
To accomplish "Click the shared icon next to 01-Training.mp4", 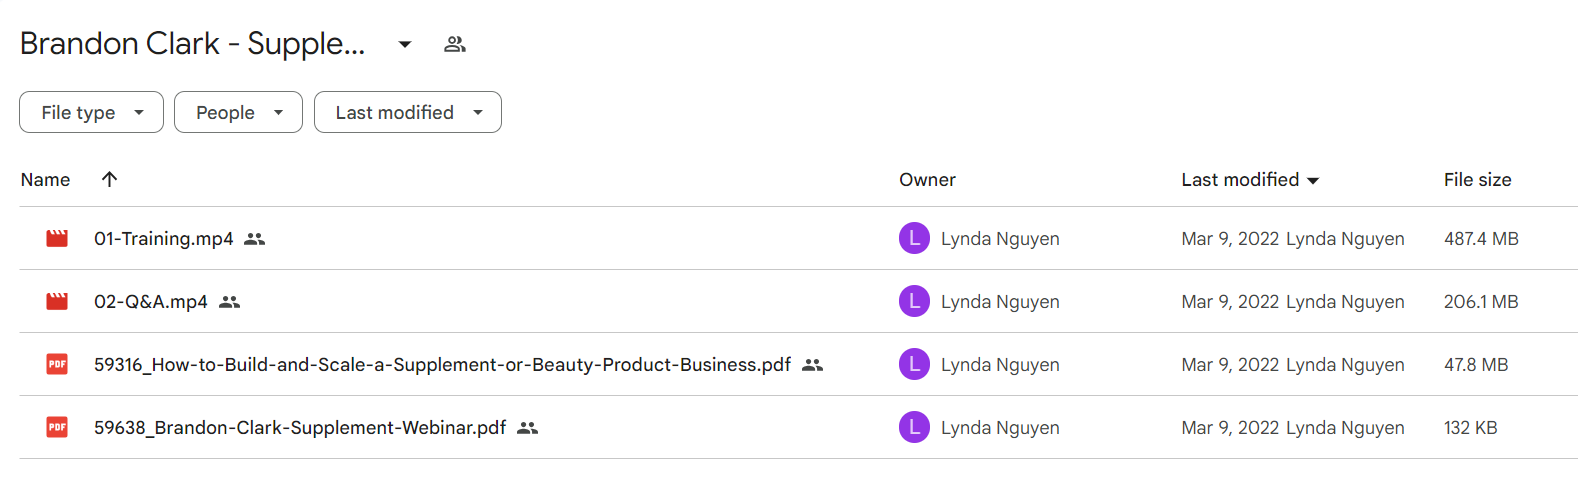I will 255,239.
